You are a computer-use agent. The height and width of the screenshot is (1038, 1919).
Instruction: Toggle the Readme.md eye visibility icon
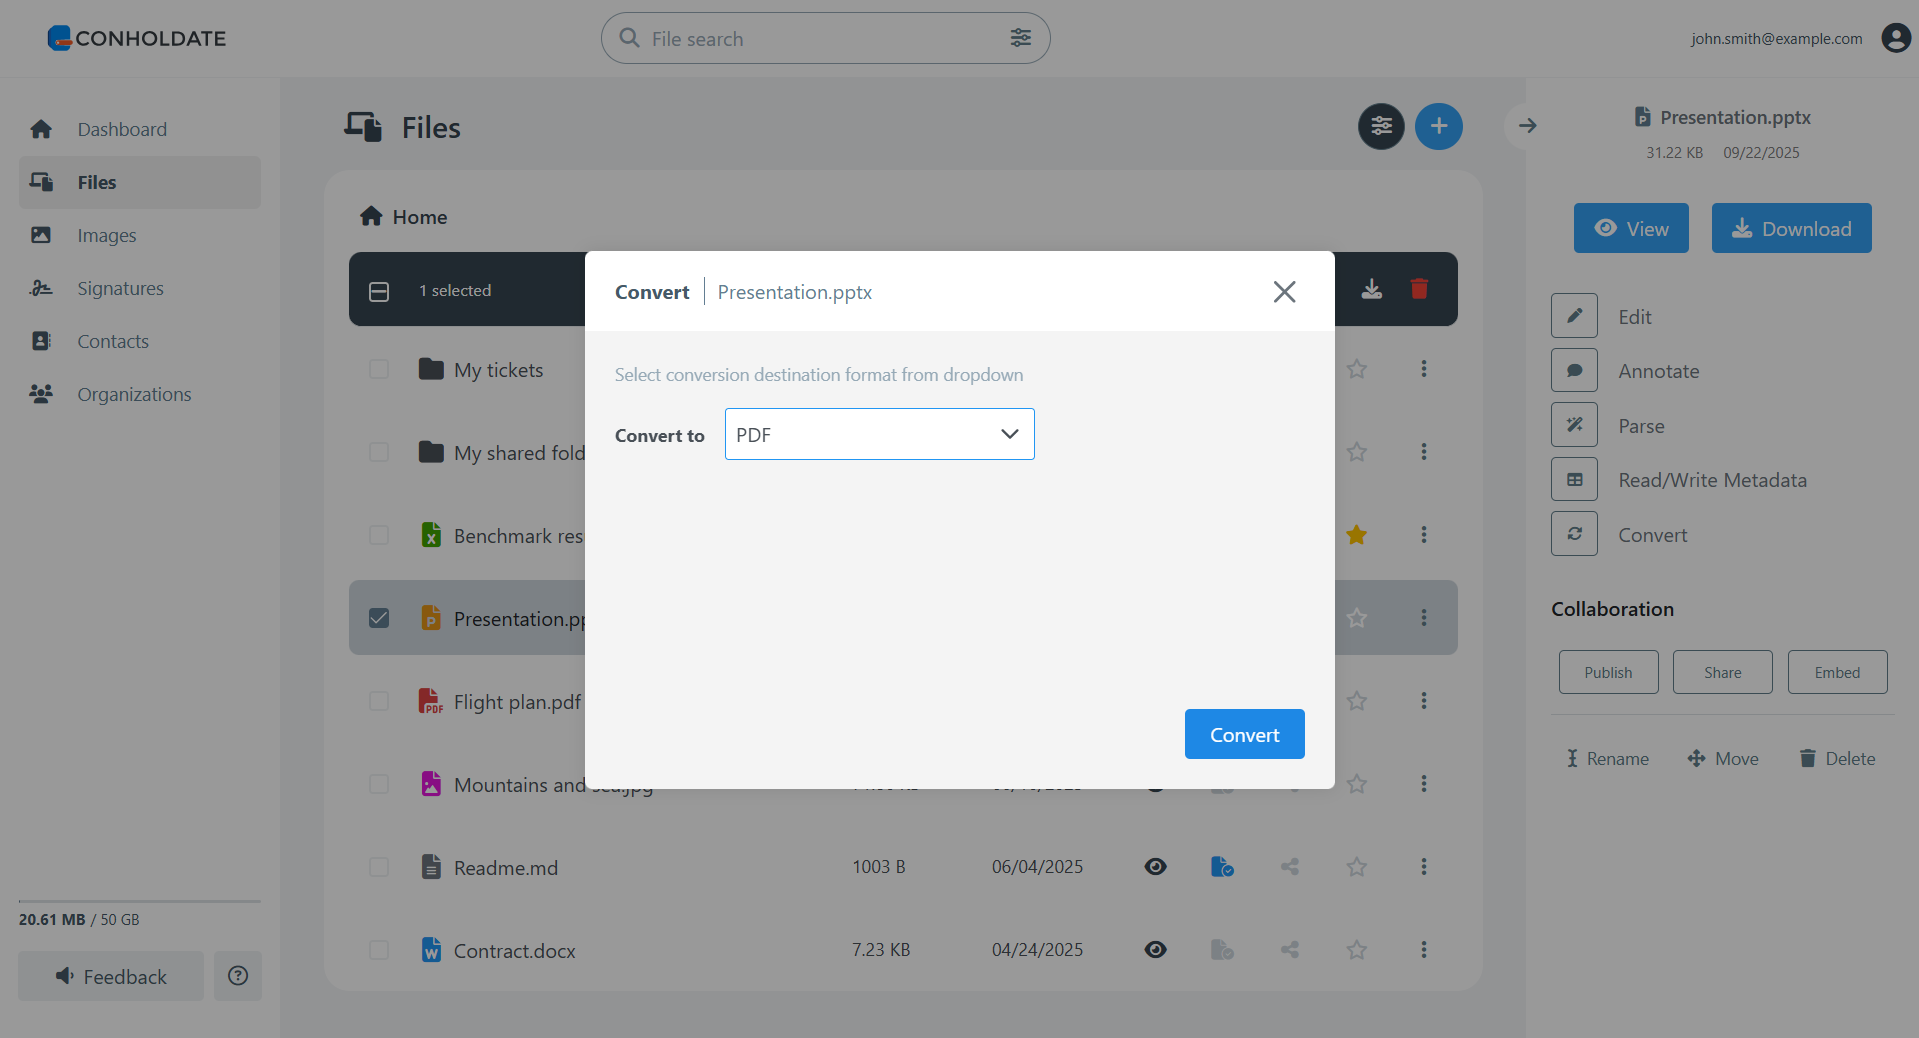pos(1155,867)
